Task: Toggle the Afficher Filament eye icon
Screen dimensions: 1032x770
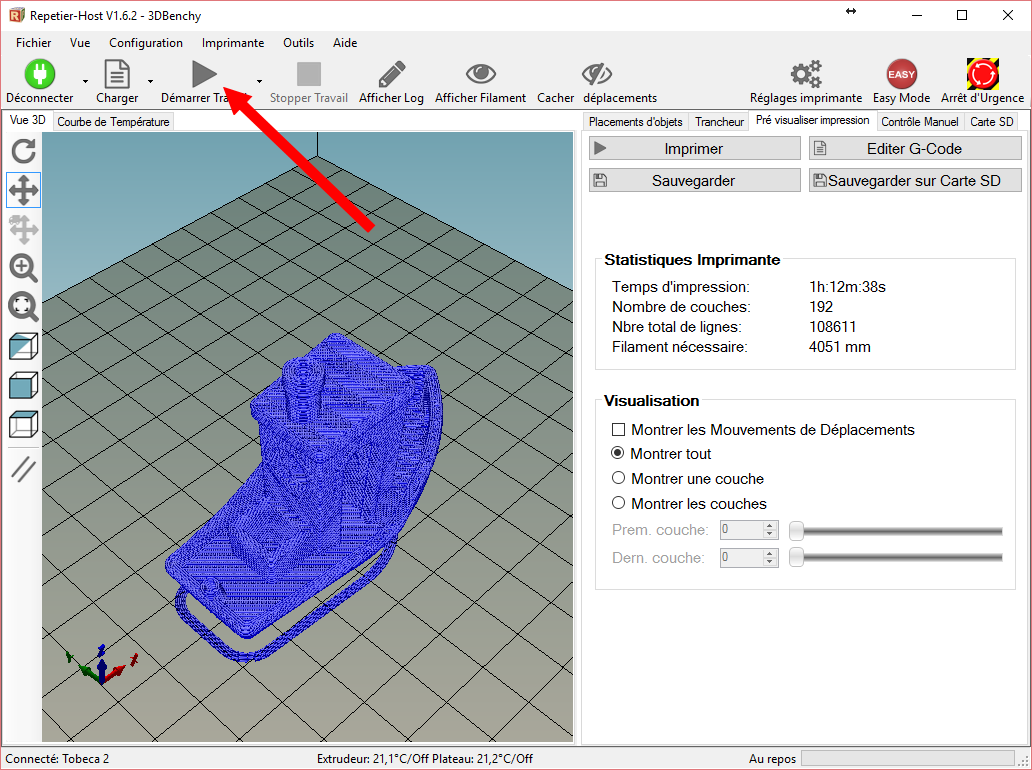Action: (480, 74)
